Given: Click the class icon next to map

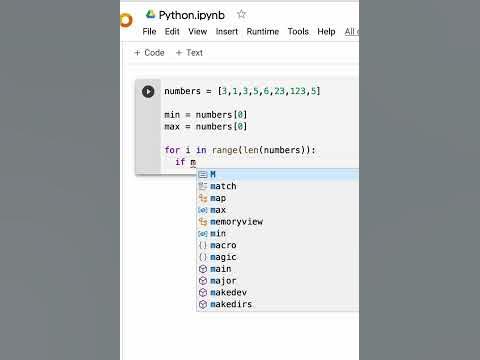Looking at the screenshot, I should [203, 198].
